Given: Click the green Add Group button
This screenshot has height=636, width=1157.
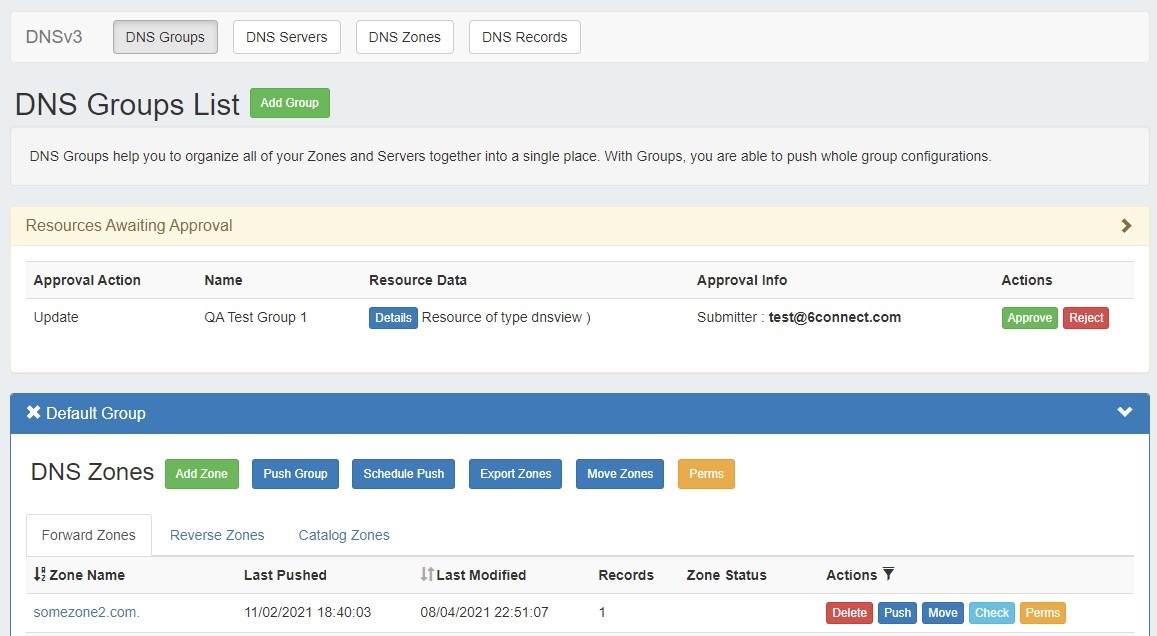Looking at the screenshot, I should click(x=289, y=103).
